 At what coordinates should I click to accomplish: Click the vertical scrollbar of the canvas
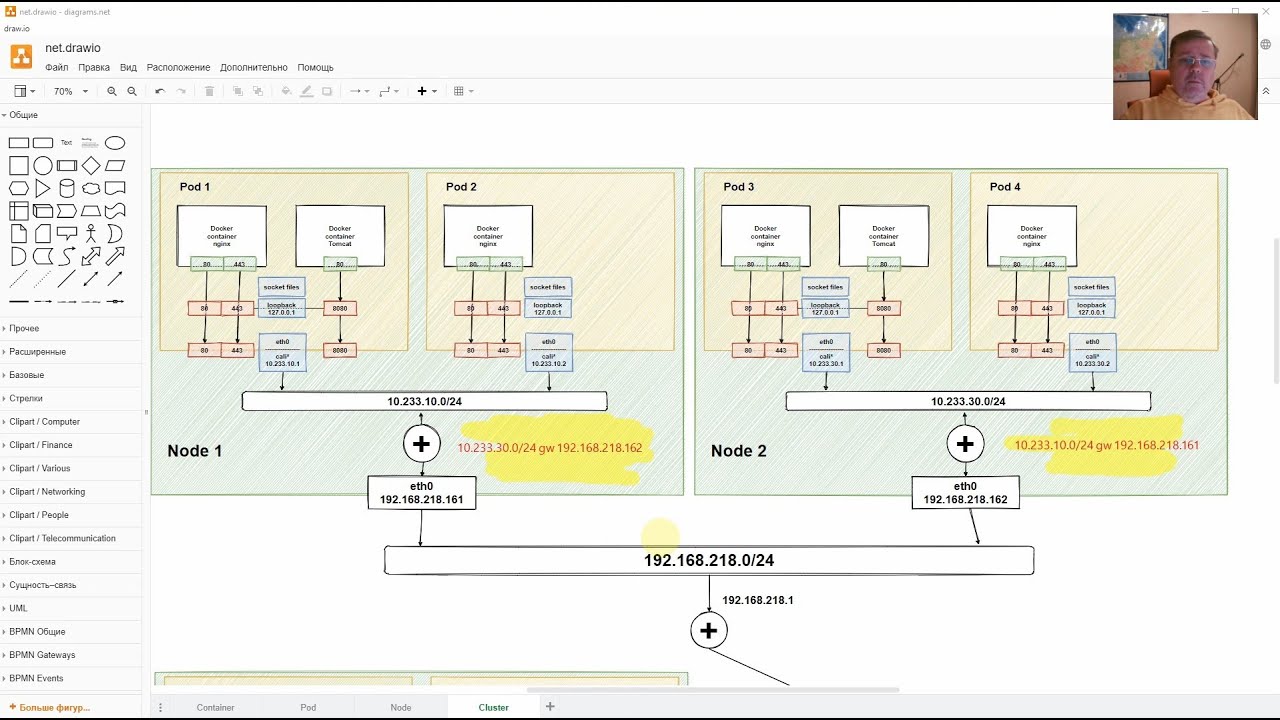[x=1276, y=310]
